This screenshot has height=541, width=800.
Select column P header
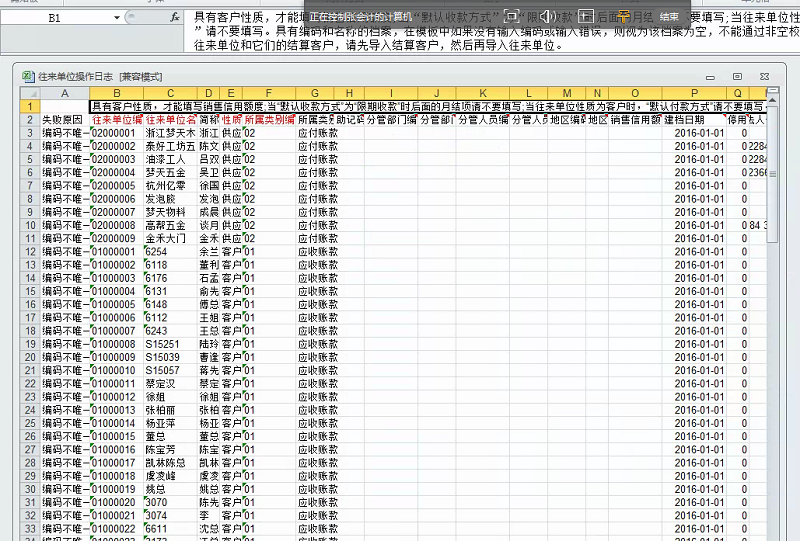pyautogui.click(x=693, y=93)
